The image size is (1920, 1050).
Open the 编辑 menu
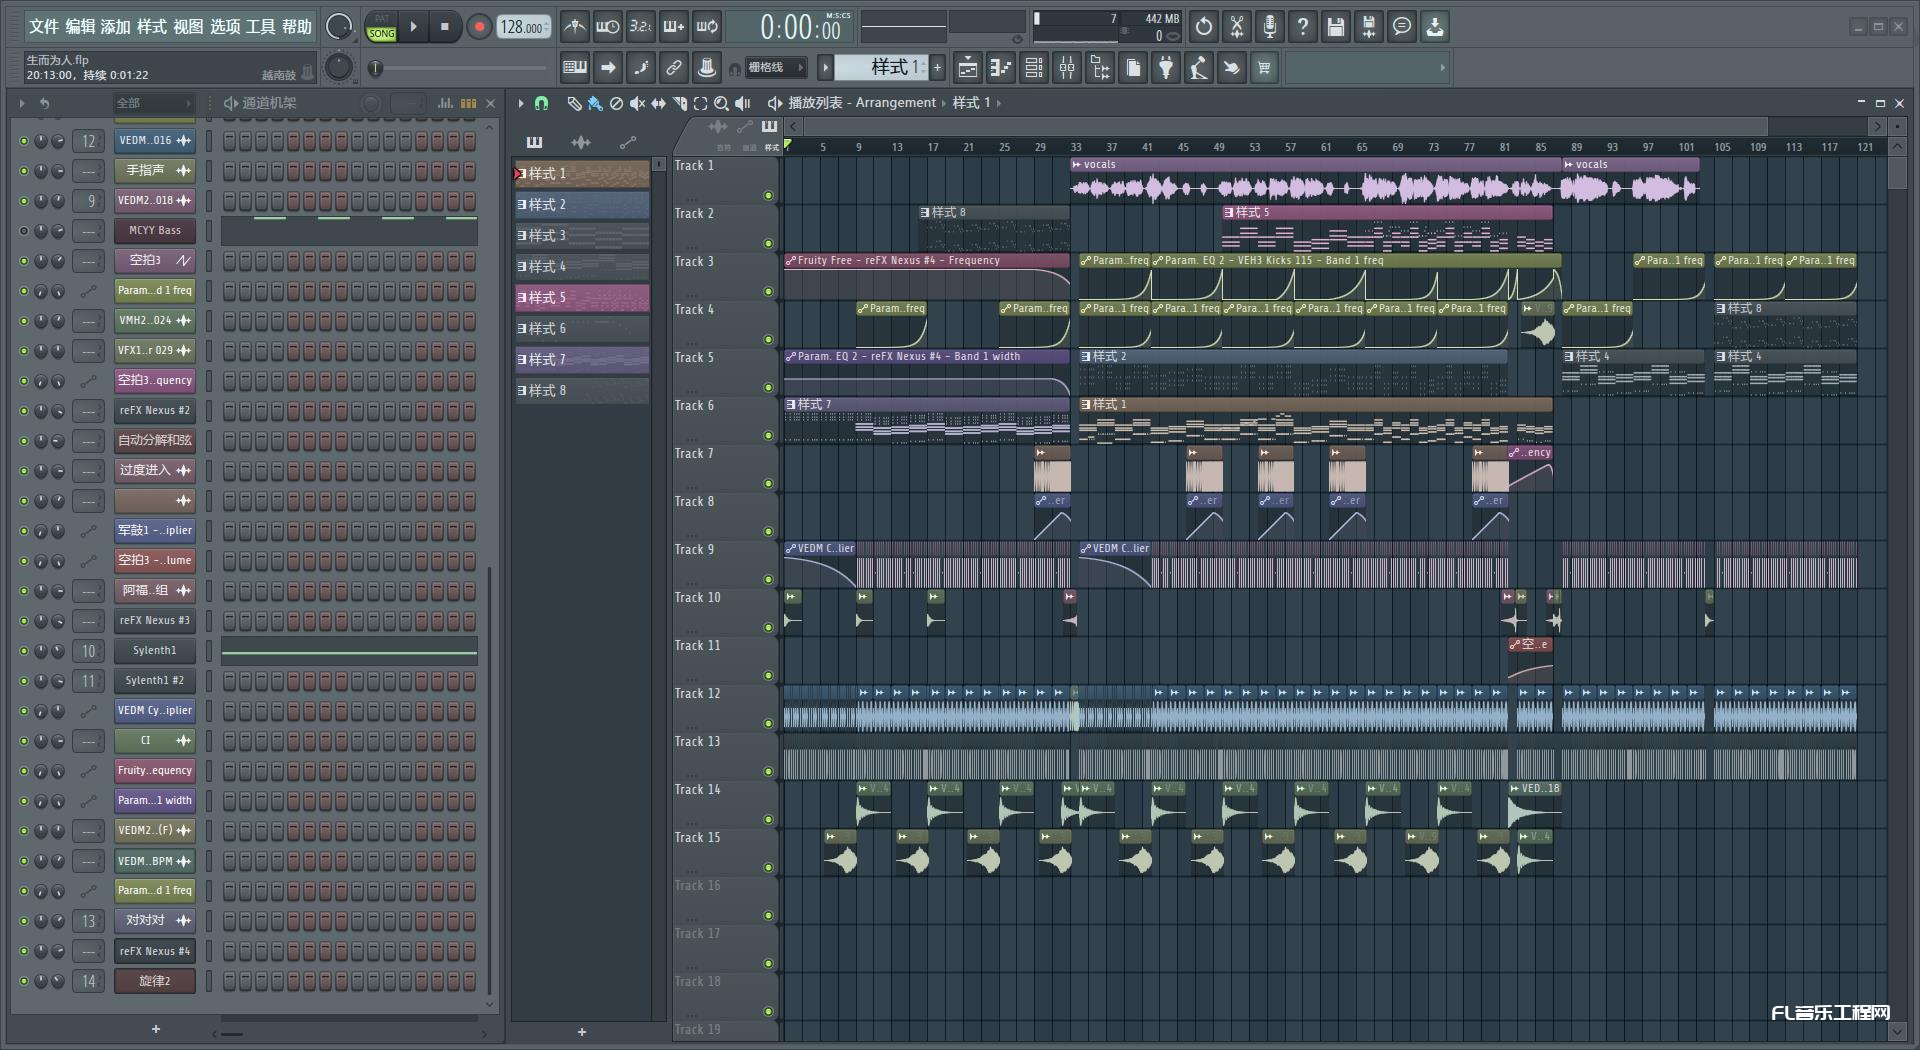pyautogui.click(x=80, y=27)
